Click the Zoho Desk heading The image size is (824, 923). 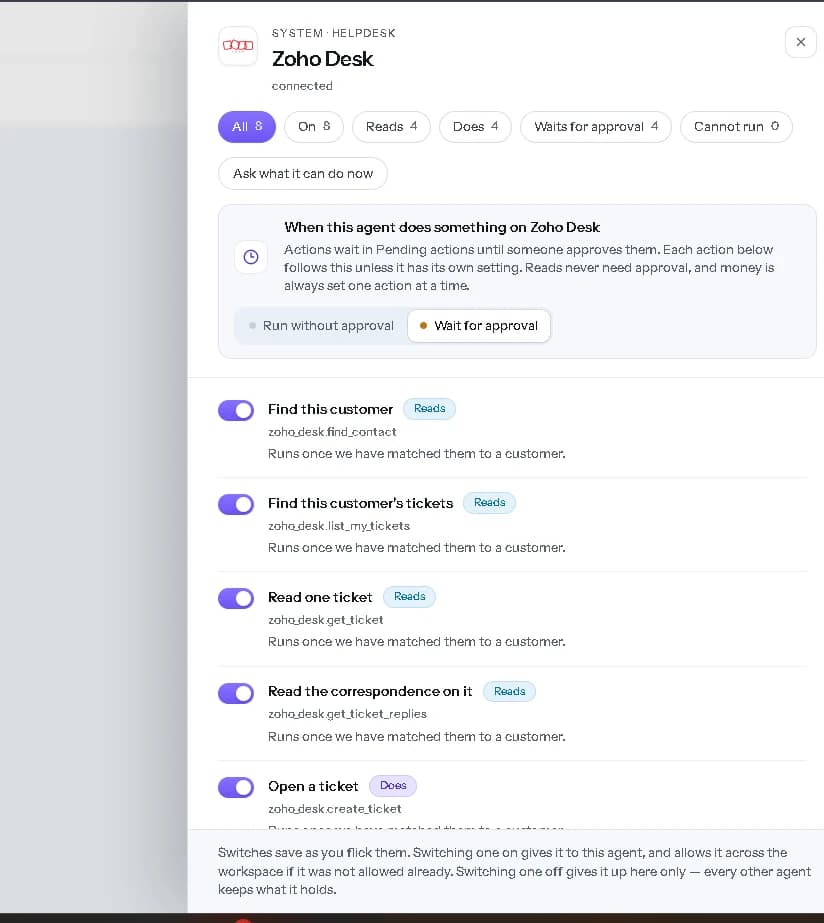point(323,59)
